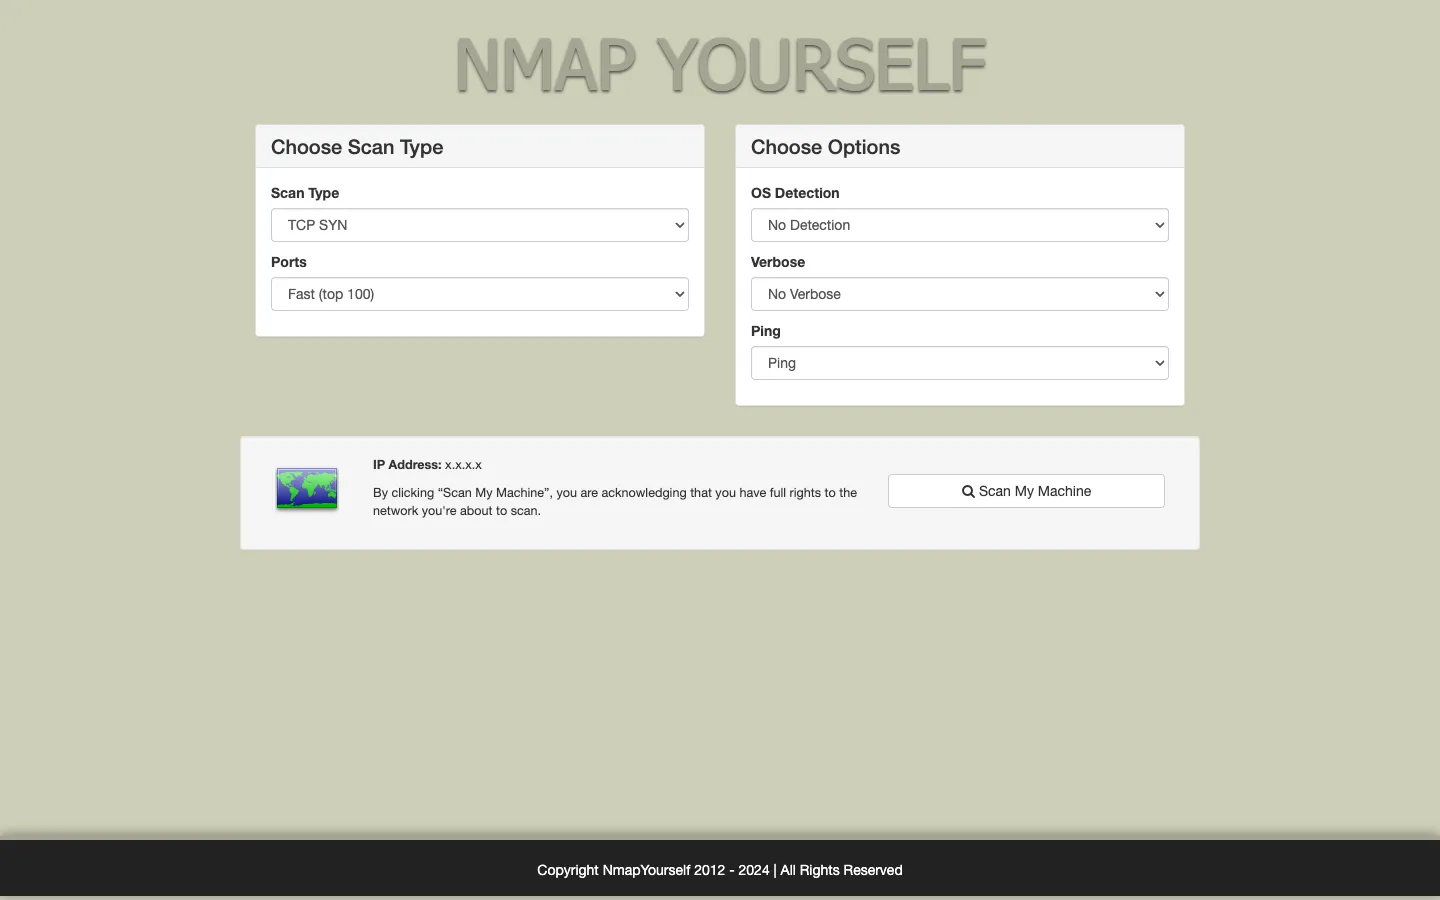The height and width of the screenshot is (900, 1440).
Task: Click the NMAP YOURSELF title
Action: click(720, 66)
